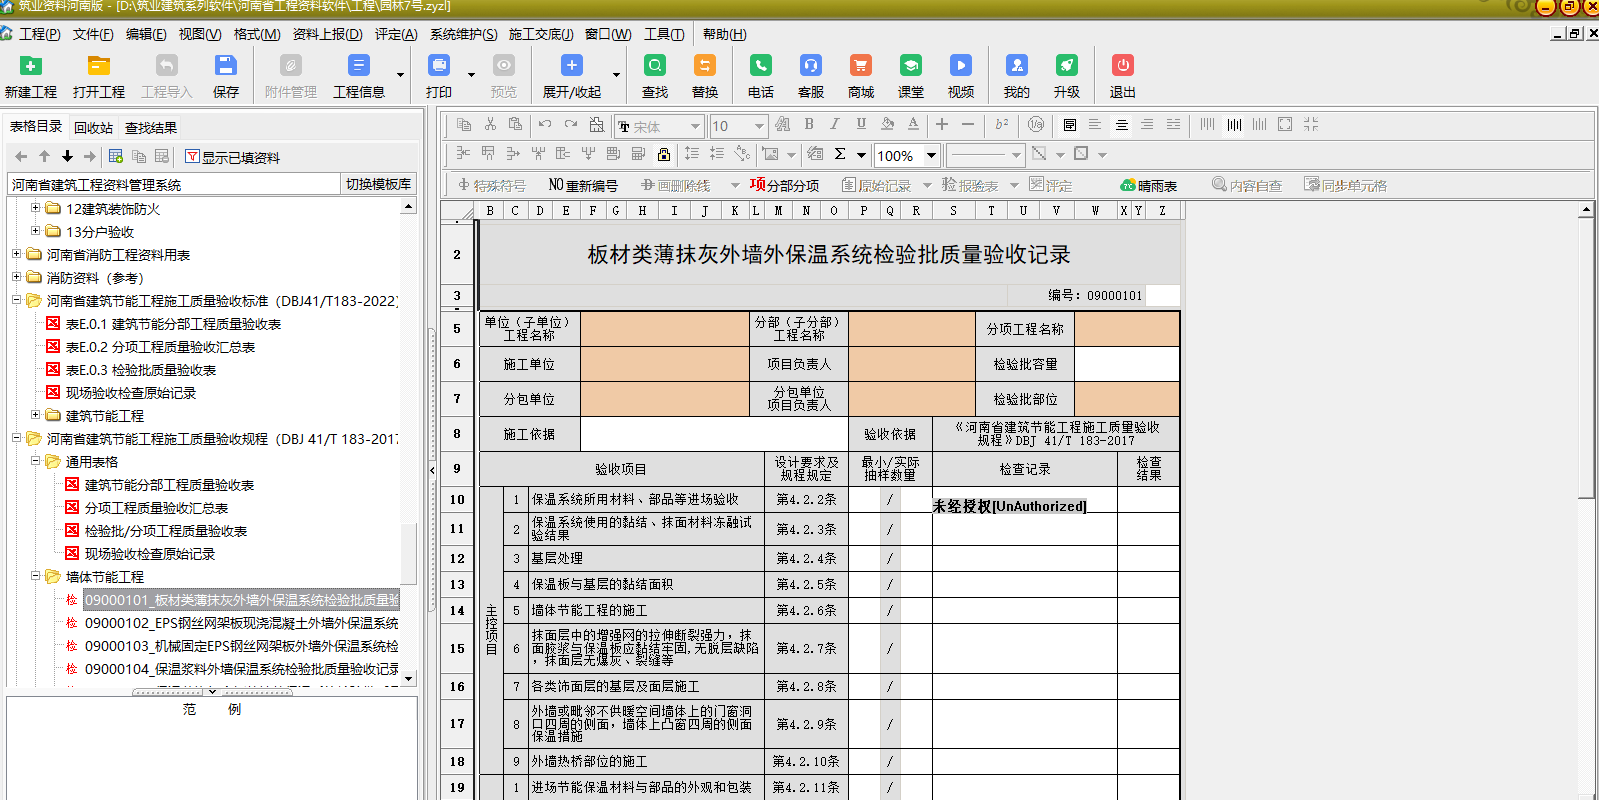
Task: Click the 工程信息 project info icon
Action: click(x=358, y=66)
